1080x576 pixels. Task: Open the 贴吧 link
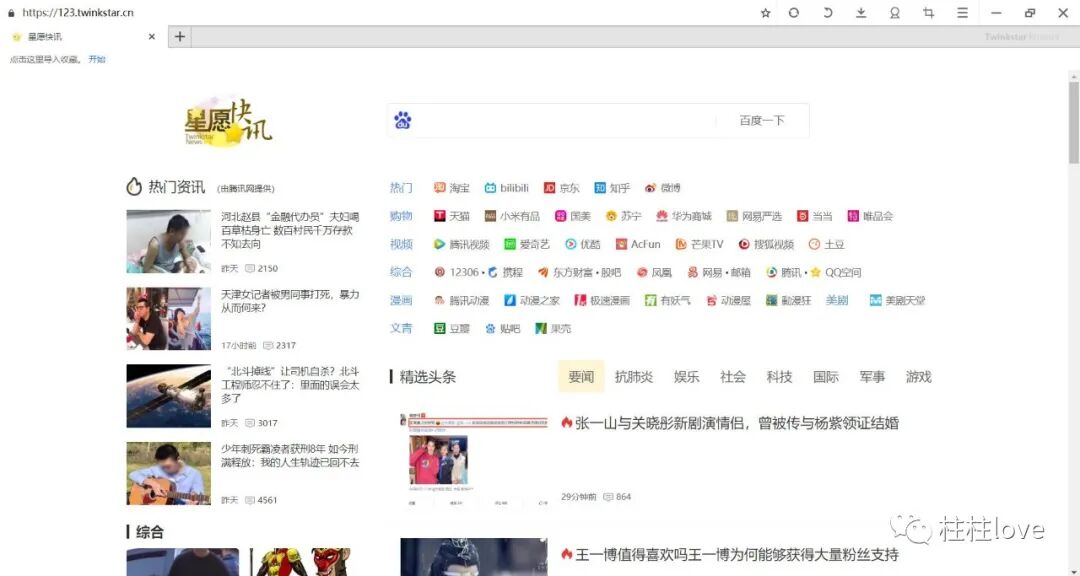[x=502, y=329]
